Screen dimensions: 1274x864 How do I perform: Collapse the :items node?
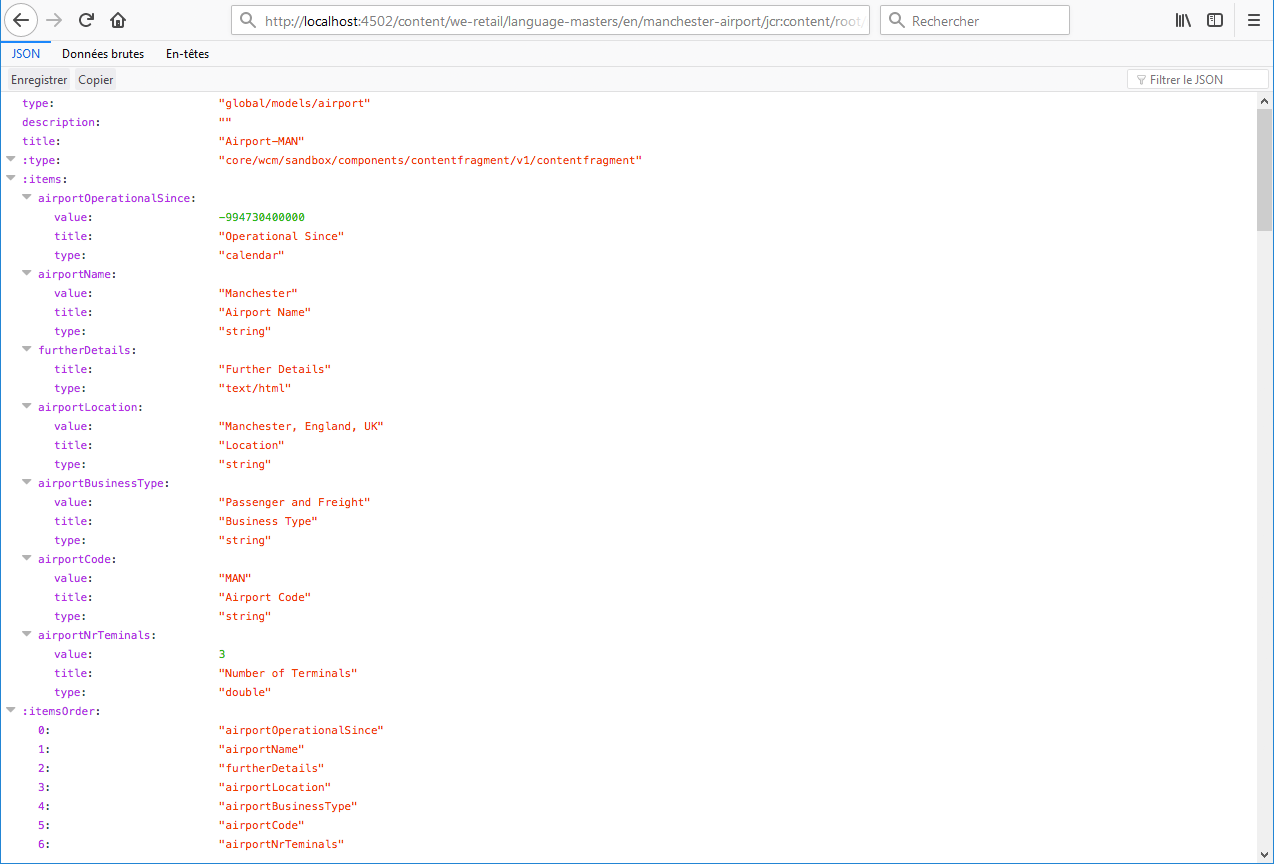tap(11, 179)
